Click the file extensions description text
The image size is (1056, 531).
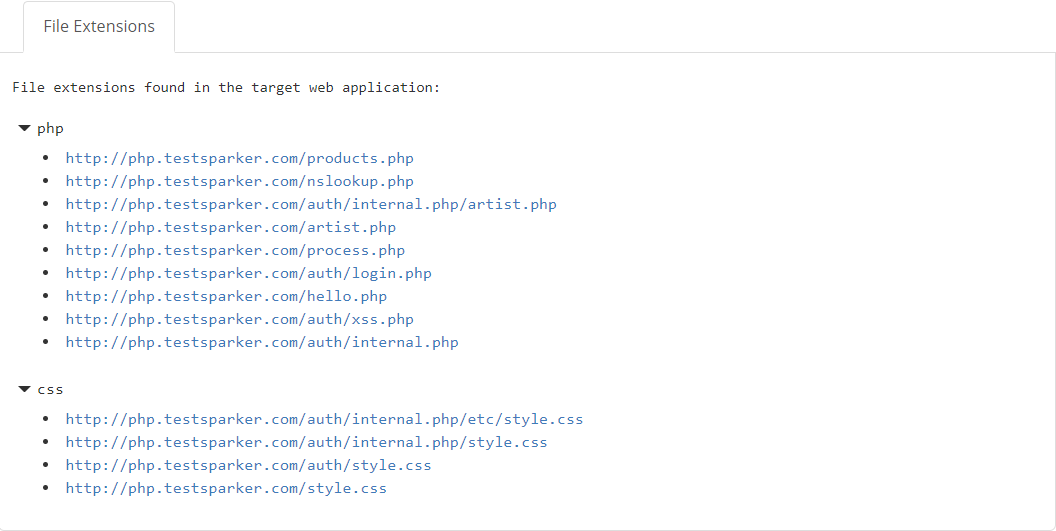(226, 87)
